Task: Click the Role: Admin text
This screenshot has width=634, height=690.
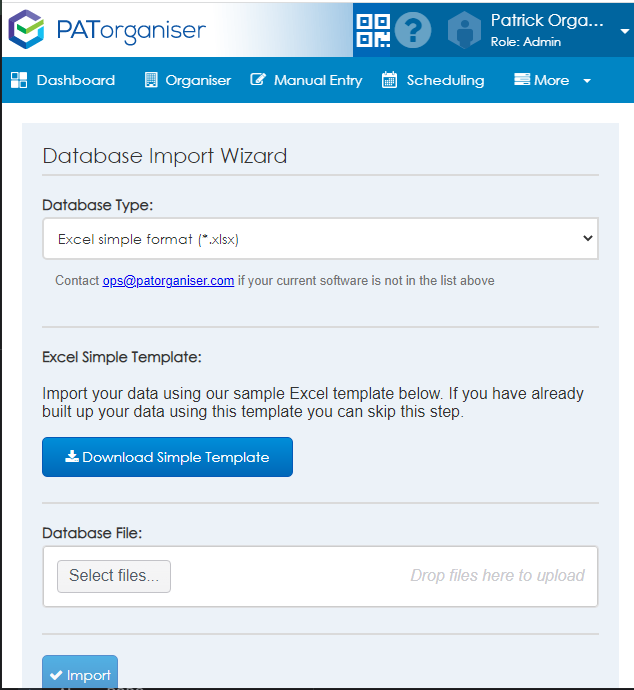Action: click(526, 42)
